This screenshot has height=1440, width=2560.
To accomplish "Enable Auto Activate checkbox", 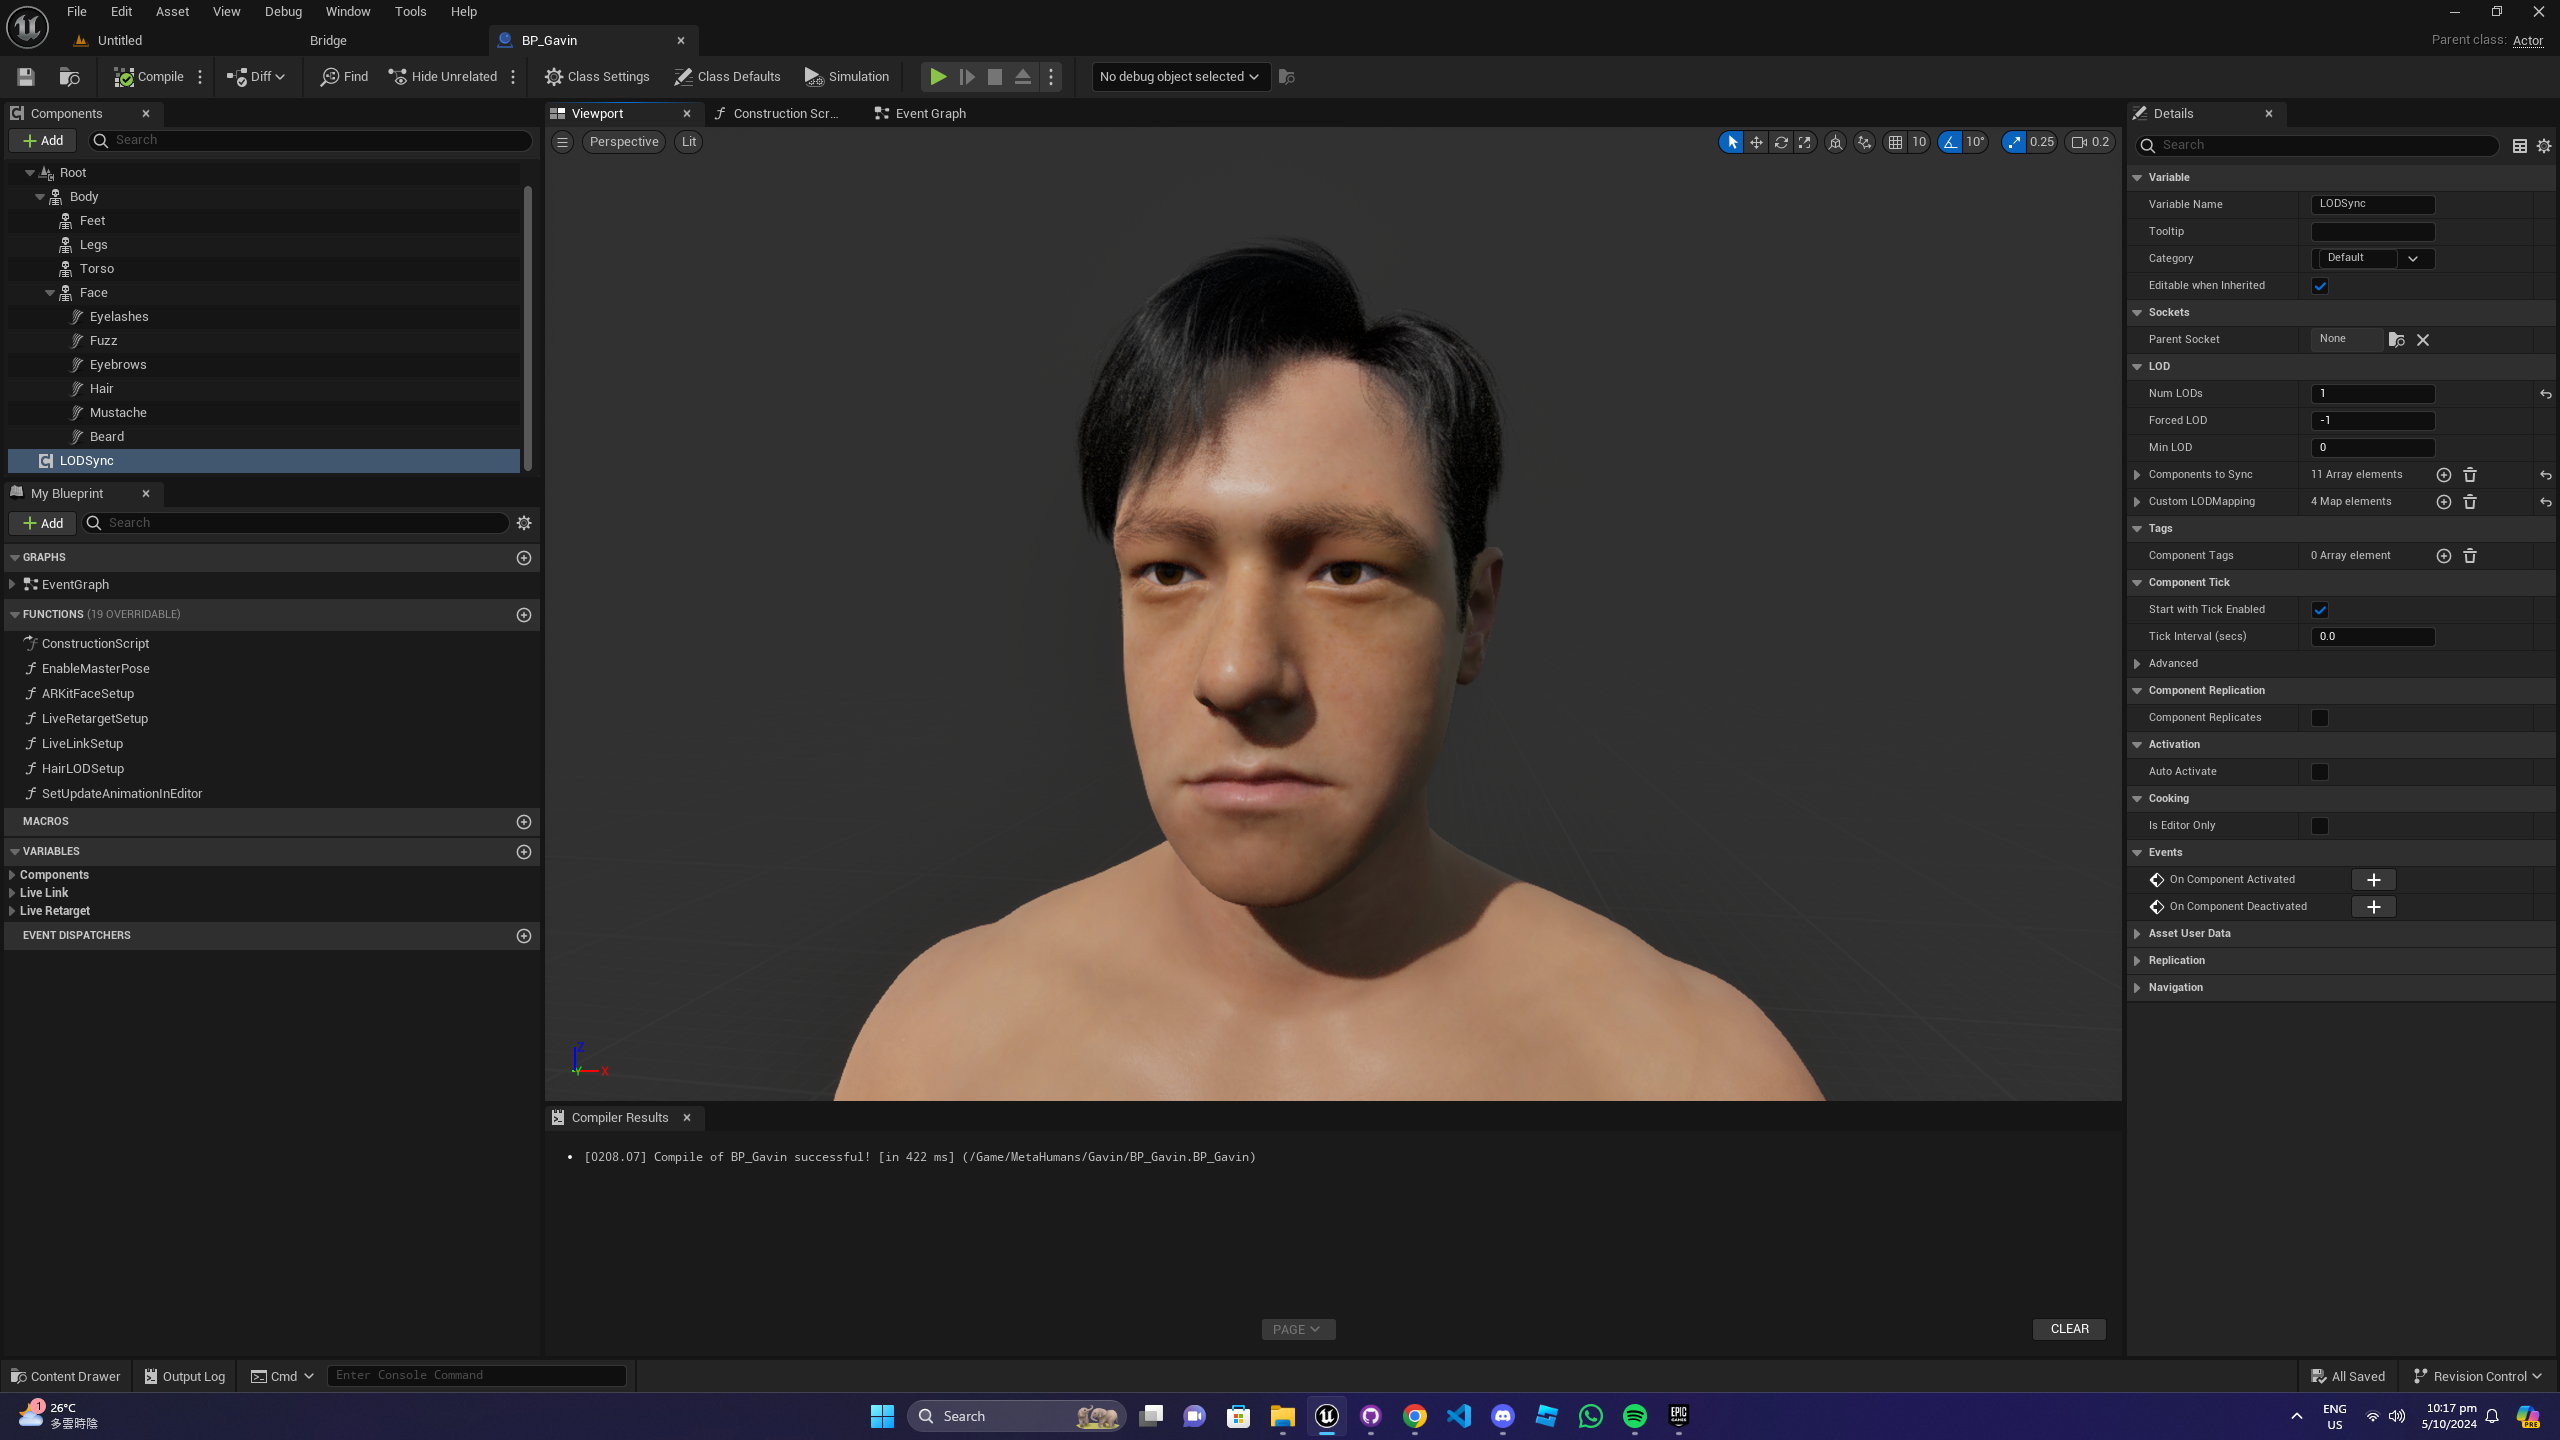I will [2320, 772].
